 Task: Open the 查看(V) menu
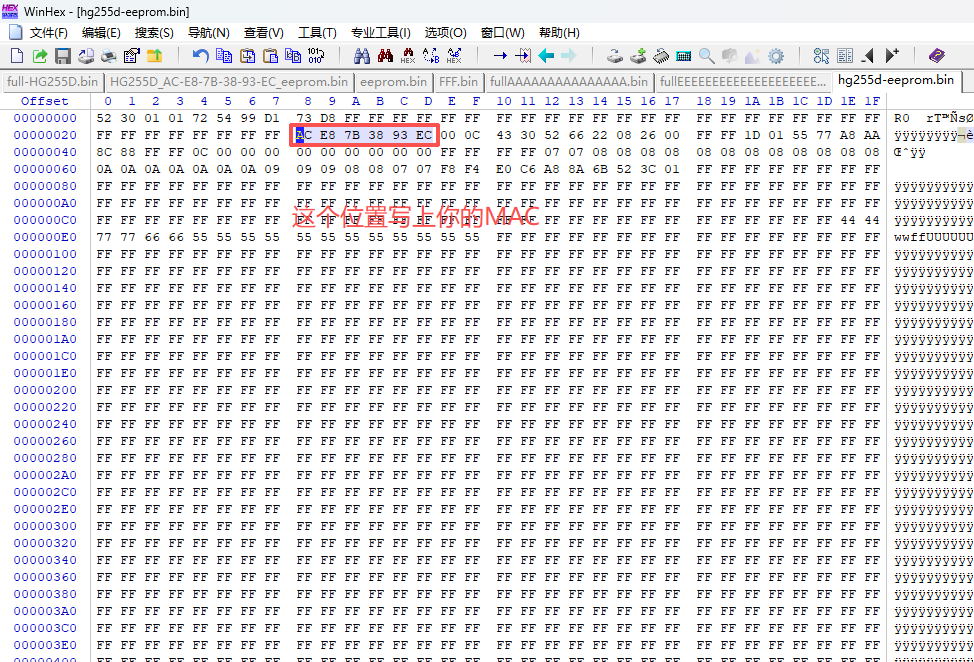tap(263, 33)
